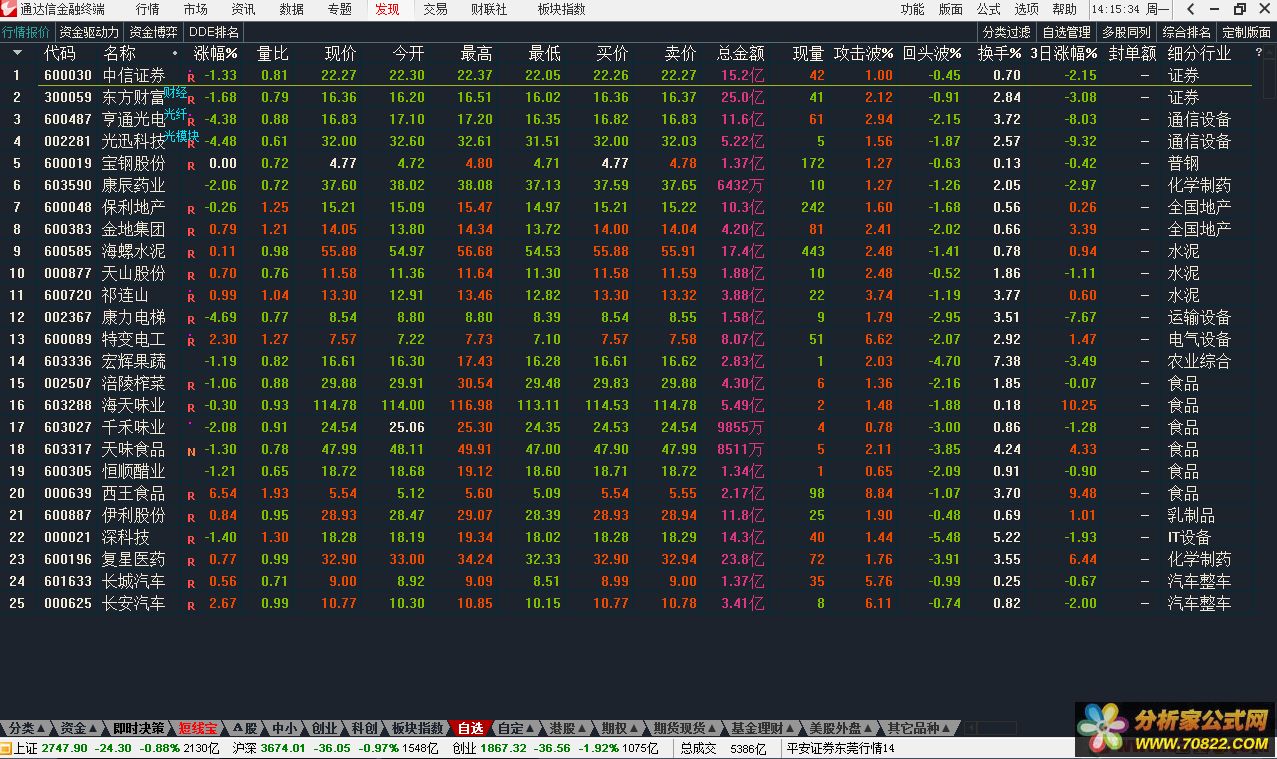Click 创业 index value 1867.32
The width and height of the screenshot is (1277, 759).
click(505, 749)
